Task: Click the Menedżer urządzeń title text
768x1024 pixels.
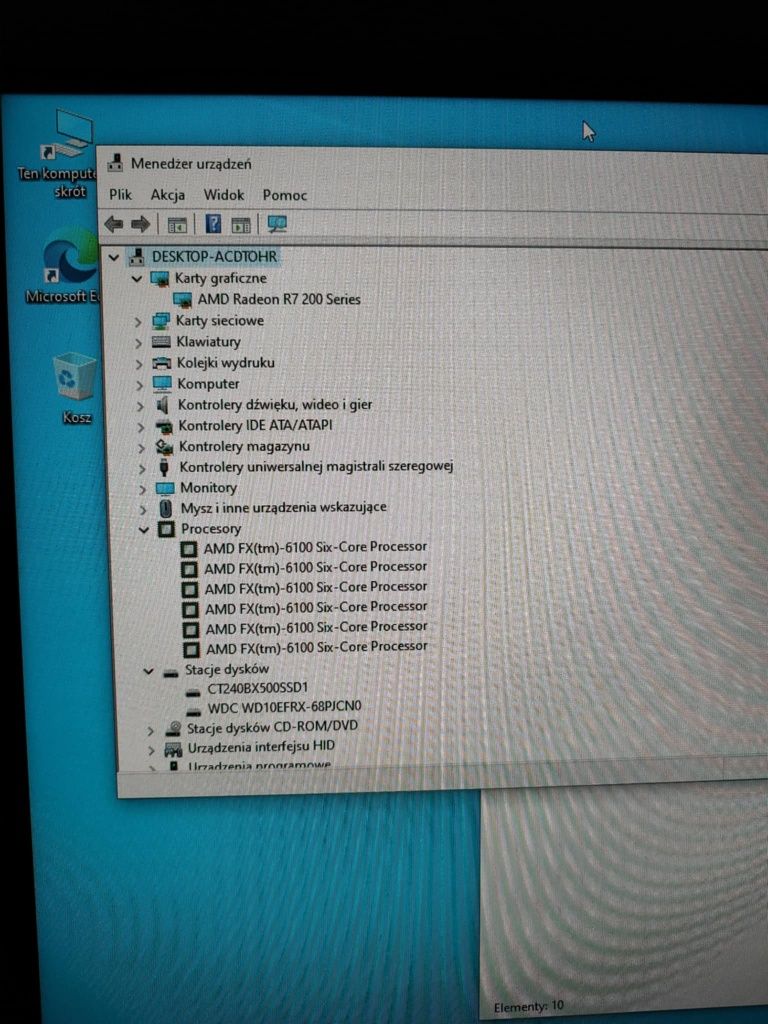Action: [x=191, y=163]
